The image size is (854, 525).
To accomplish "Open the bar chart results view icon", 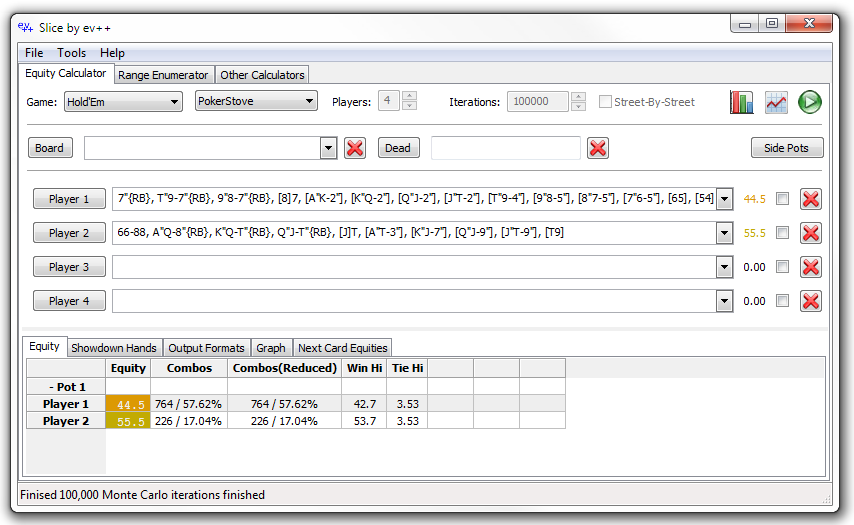I will click(742, 102).
